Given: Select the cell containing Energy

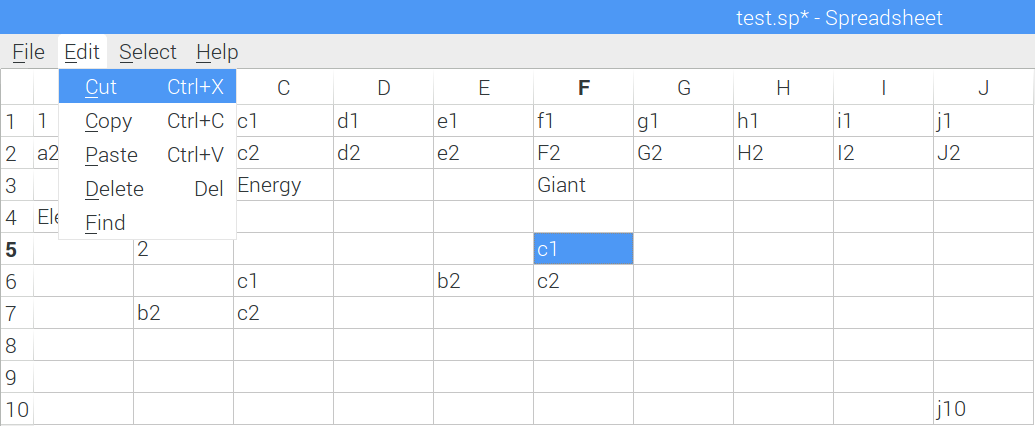Looking at the screenshot, I should click(283, 185).
